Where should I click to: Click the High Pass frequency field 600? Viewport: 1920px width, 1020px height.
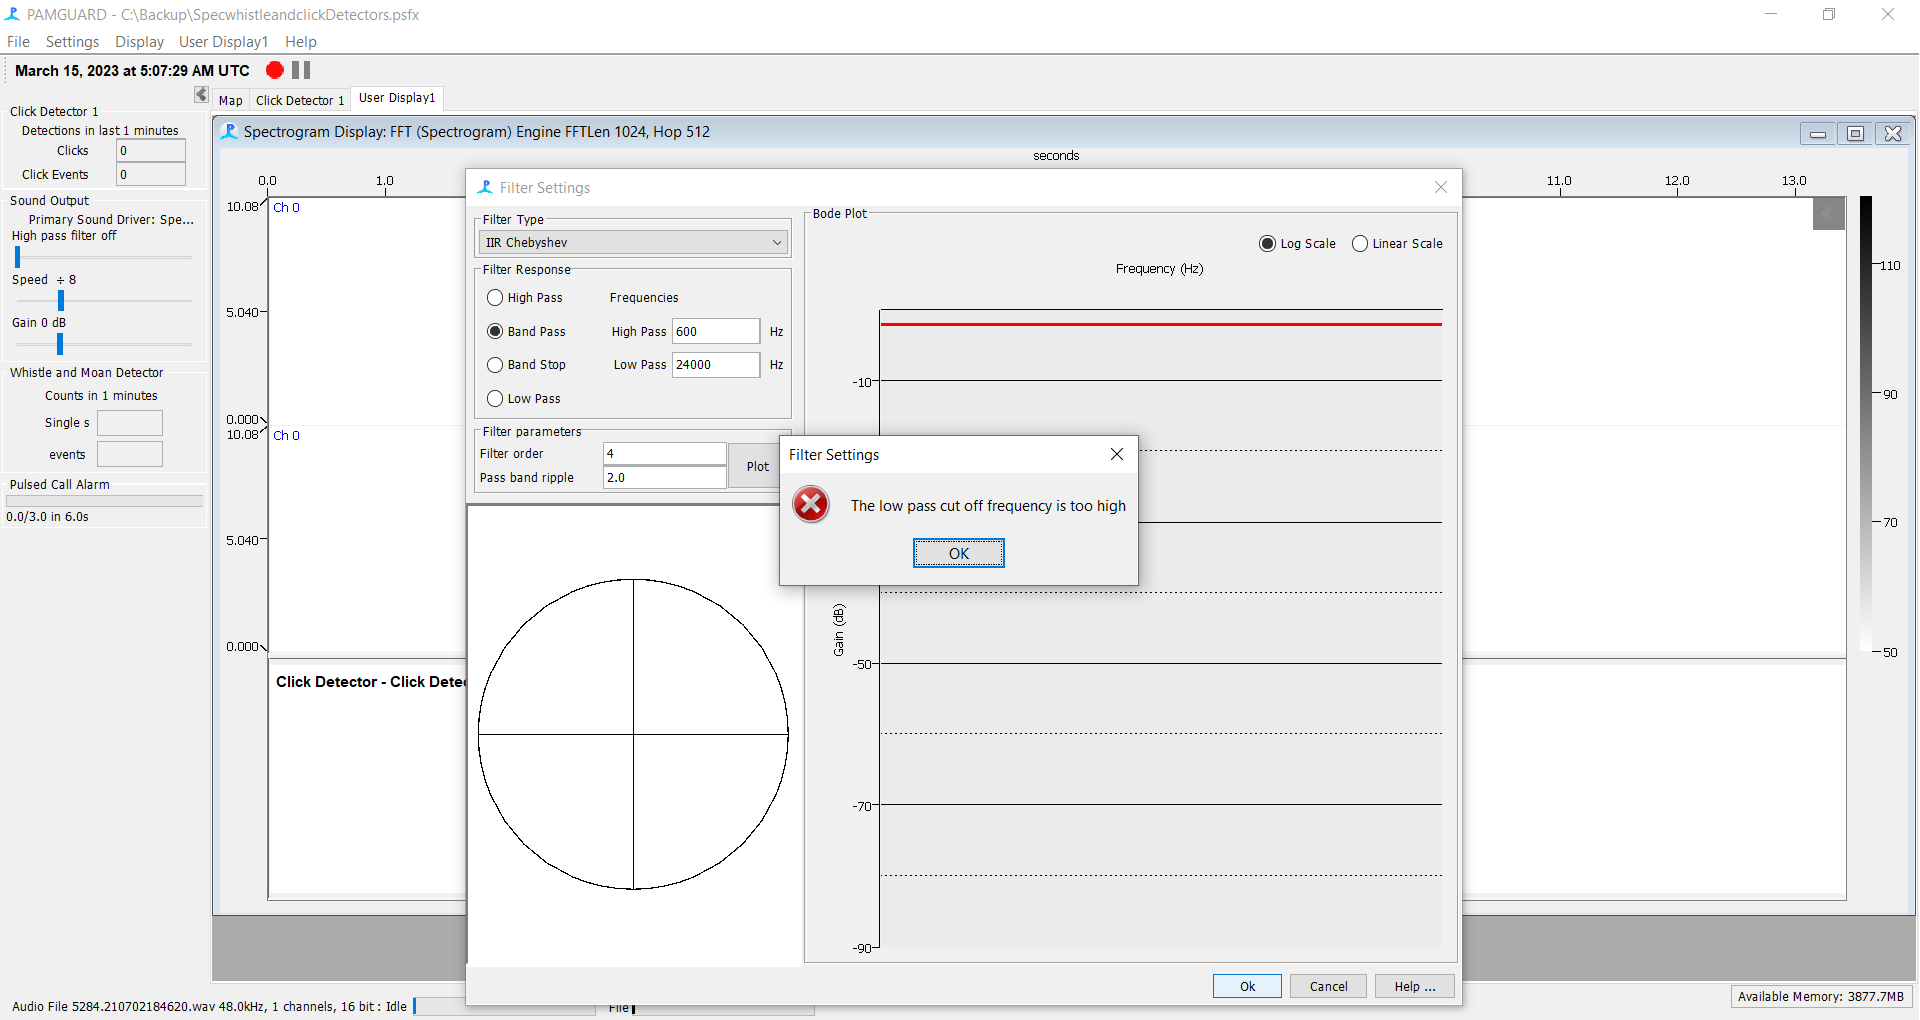tap(715, 331)
